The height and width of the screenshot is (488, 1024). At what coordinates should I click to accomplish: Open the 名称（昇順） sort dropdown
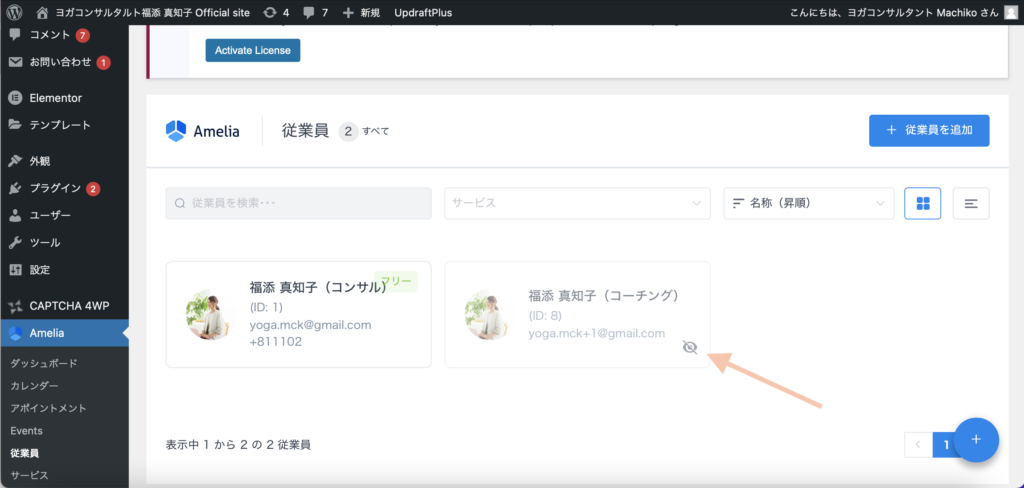(x=808, y=203)
